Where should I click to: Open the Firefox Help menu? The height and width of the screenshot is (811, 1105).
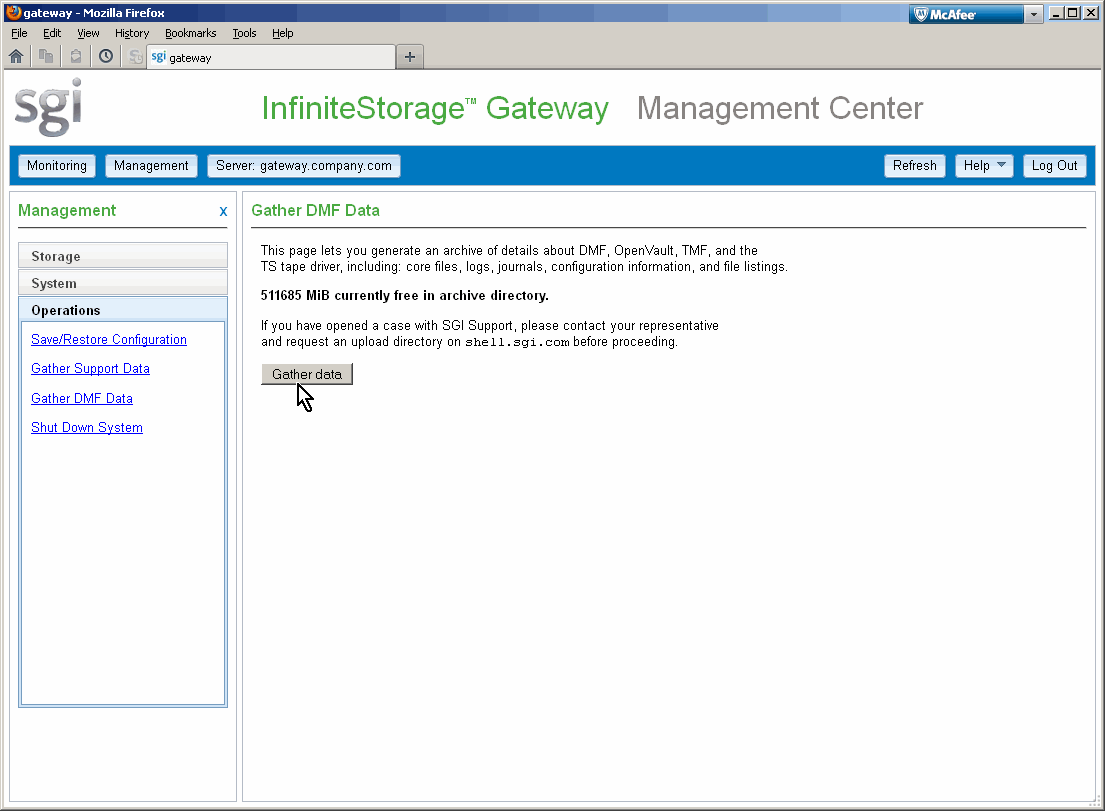tap(283, 33)
